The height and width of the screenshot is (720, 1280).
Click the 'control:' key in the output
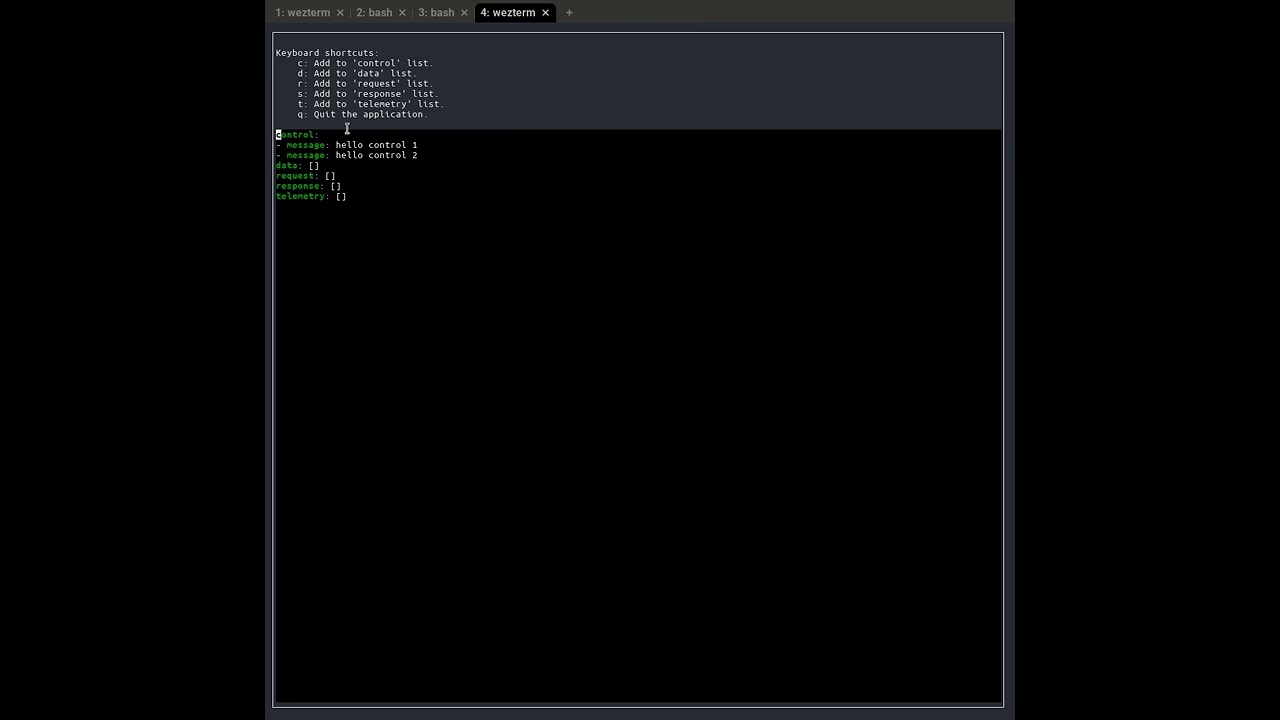click(297, 135)
